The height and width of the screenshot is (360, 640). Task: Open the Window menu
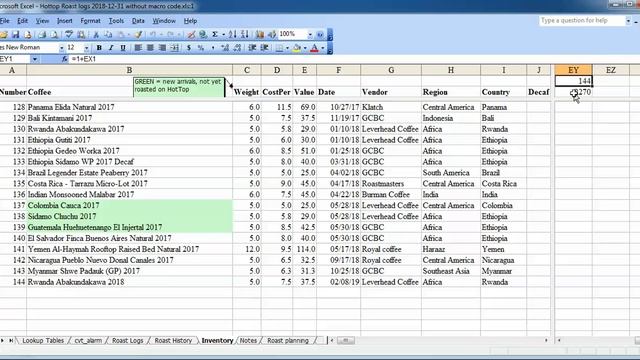tap(164, 21)
